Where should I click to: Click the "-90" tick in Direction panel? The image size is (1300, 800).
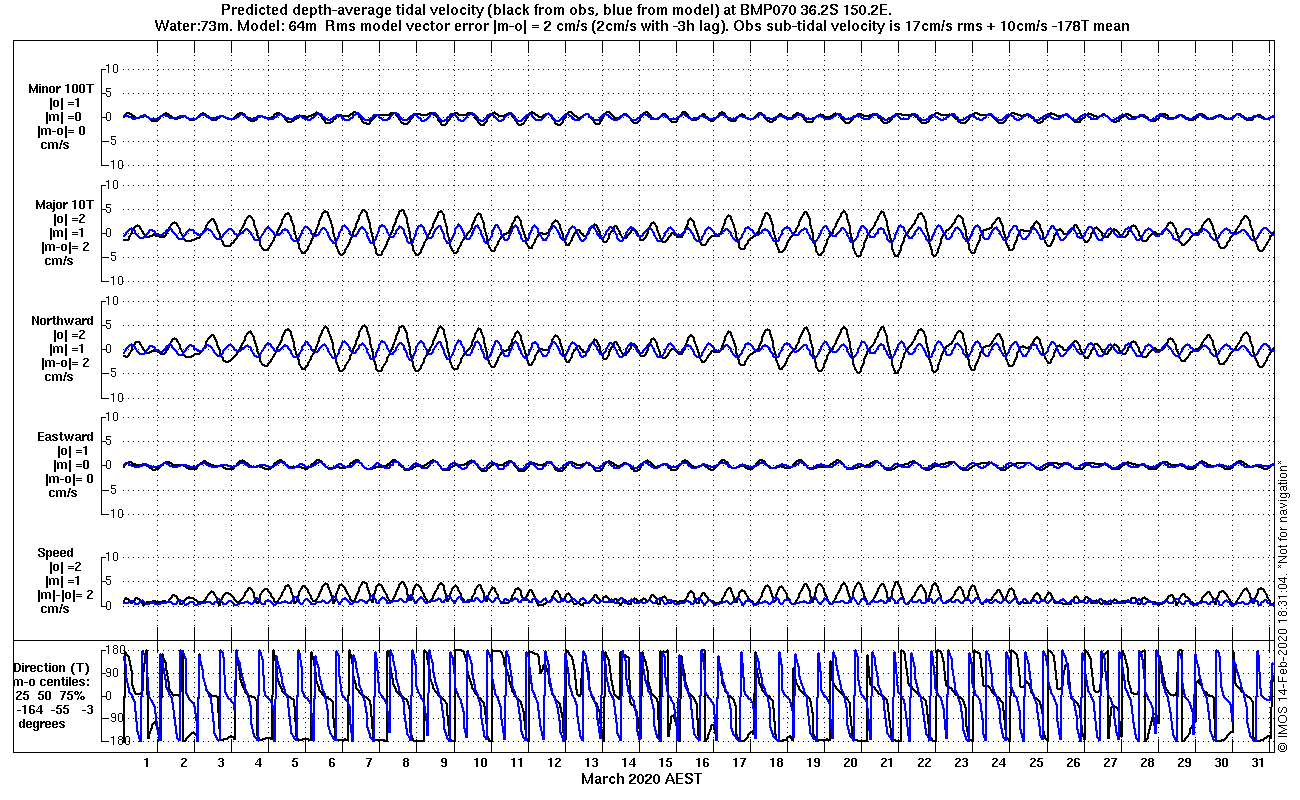click(111, 718)
